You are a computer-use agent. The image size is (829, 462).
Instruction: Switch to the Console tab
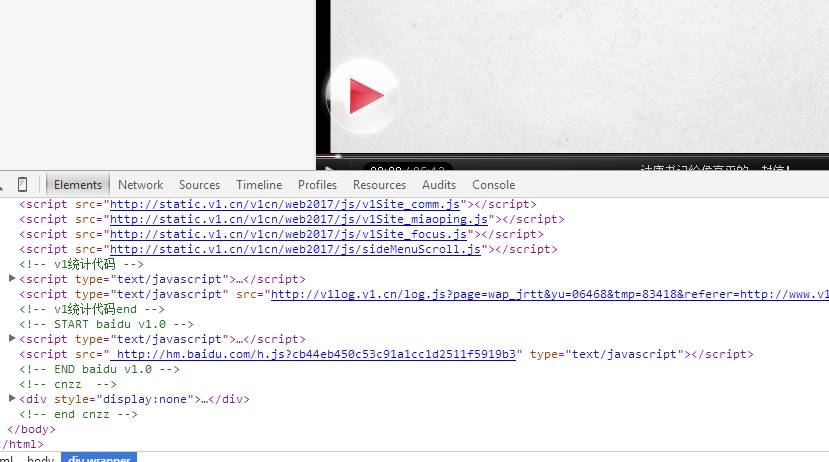pyautogui.click(x=493, y=184)
